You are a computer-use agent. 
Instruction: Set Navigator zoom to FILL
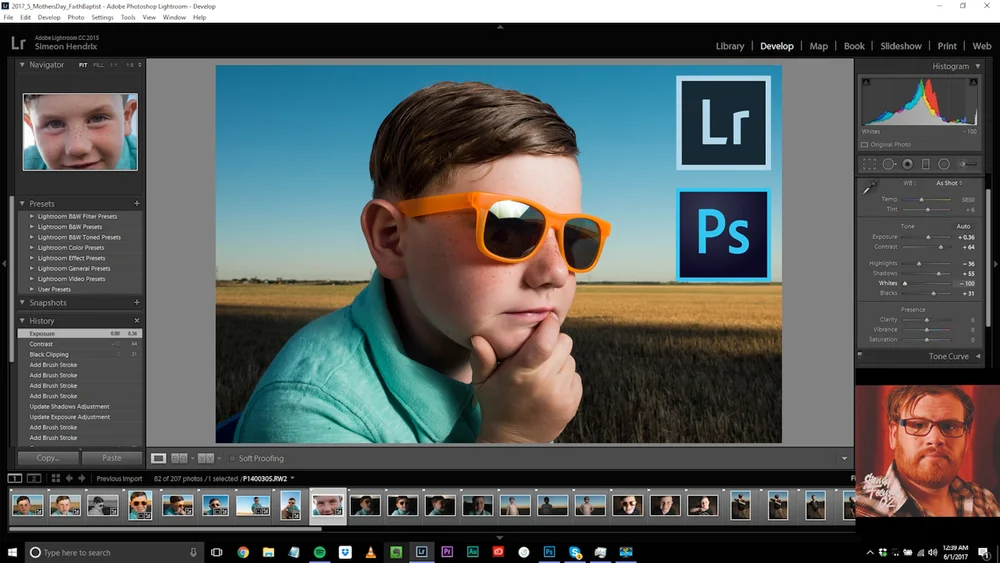(x=98, y=65)
